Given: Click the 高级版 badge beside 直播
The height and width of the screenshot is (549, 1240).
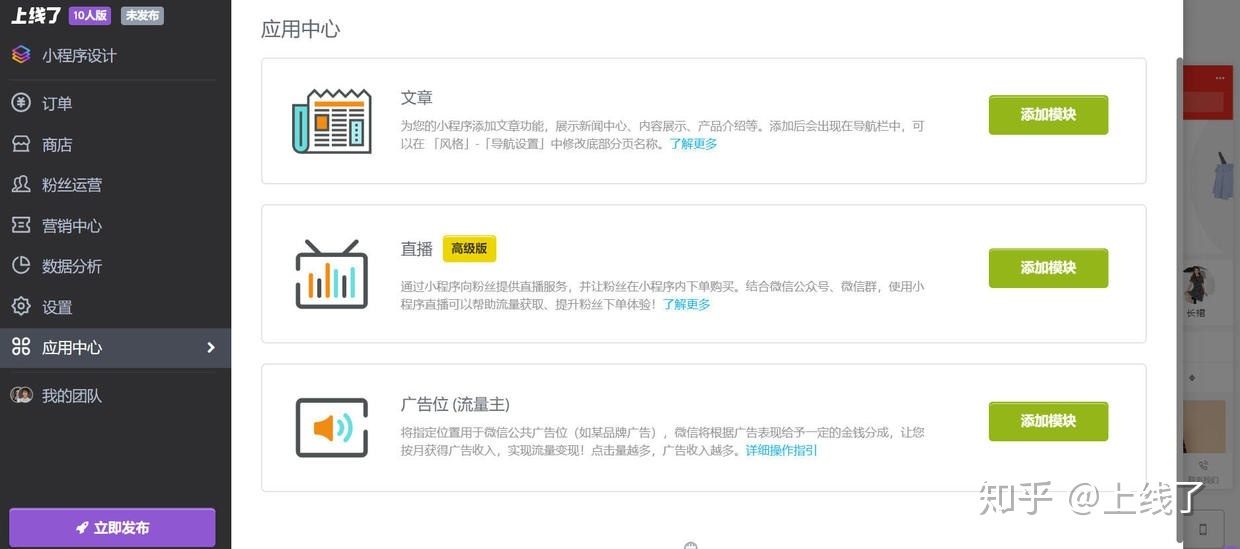Looking at the screenshot, I should pyautogui.click(x=469, y=249).
